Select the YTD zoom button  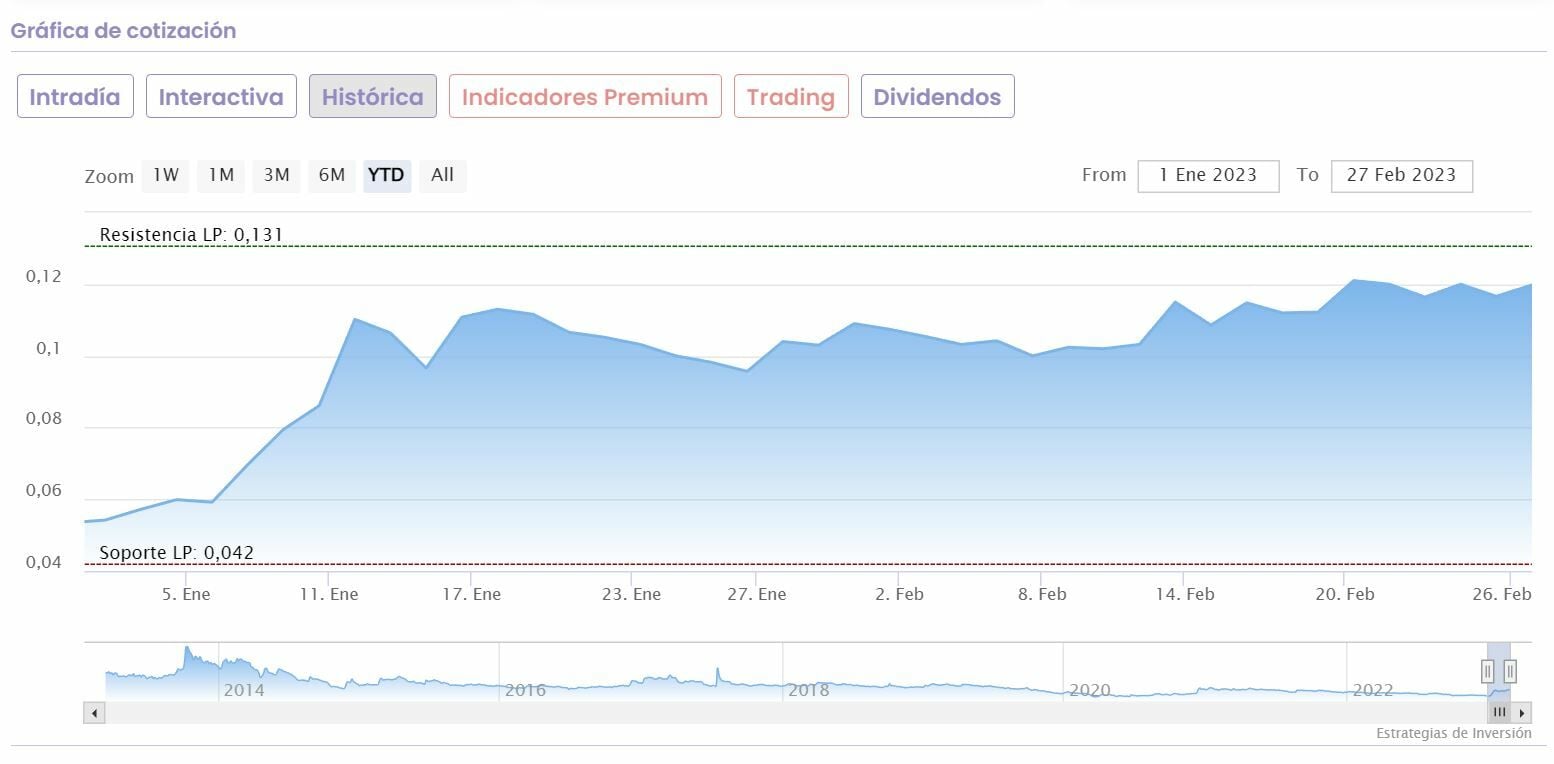[x=386, y=175]
